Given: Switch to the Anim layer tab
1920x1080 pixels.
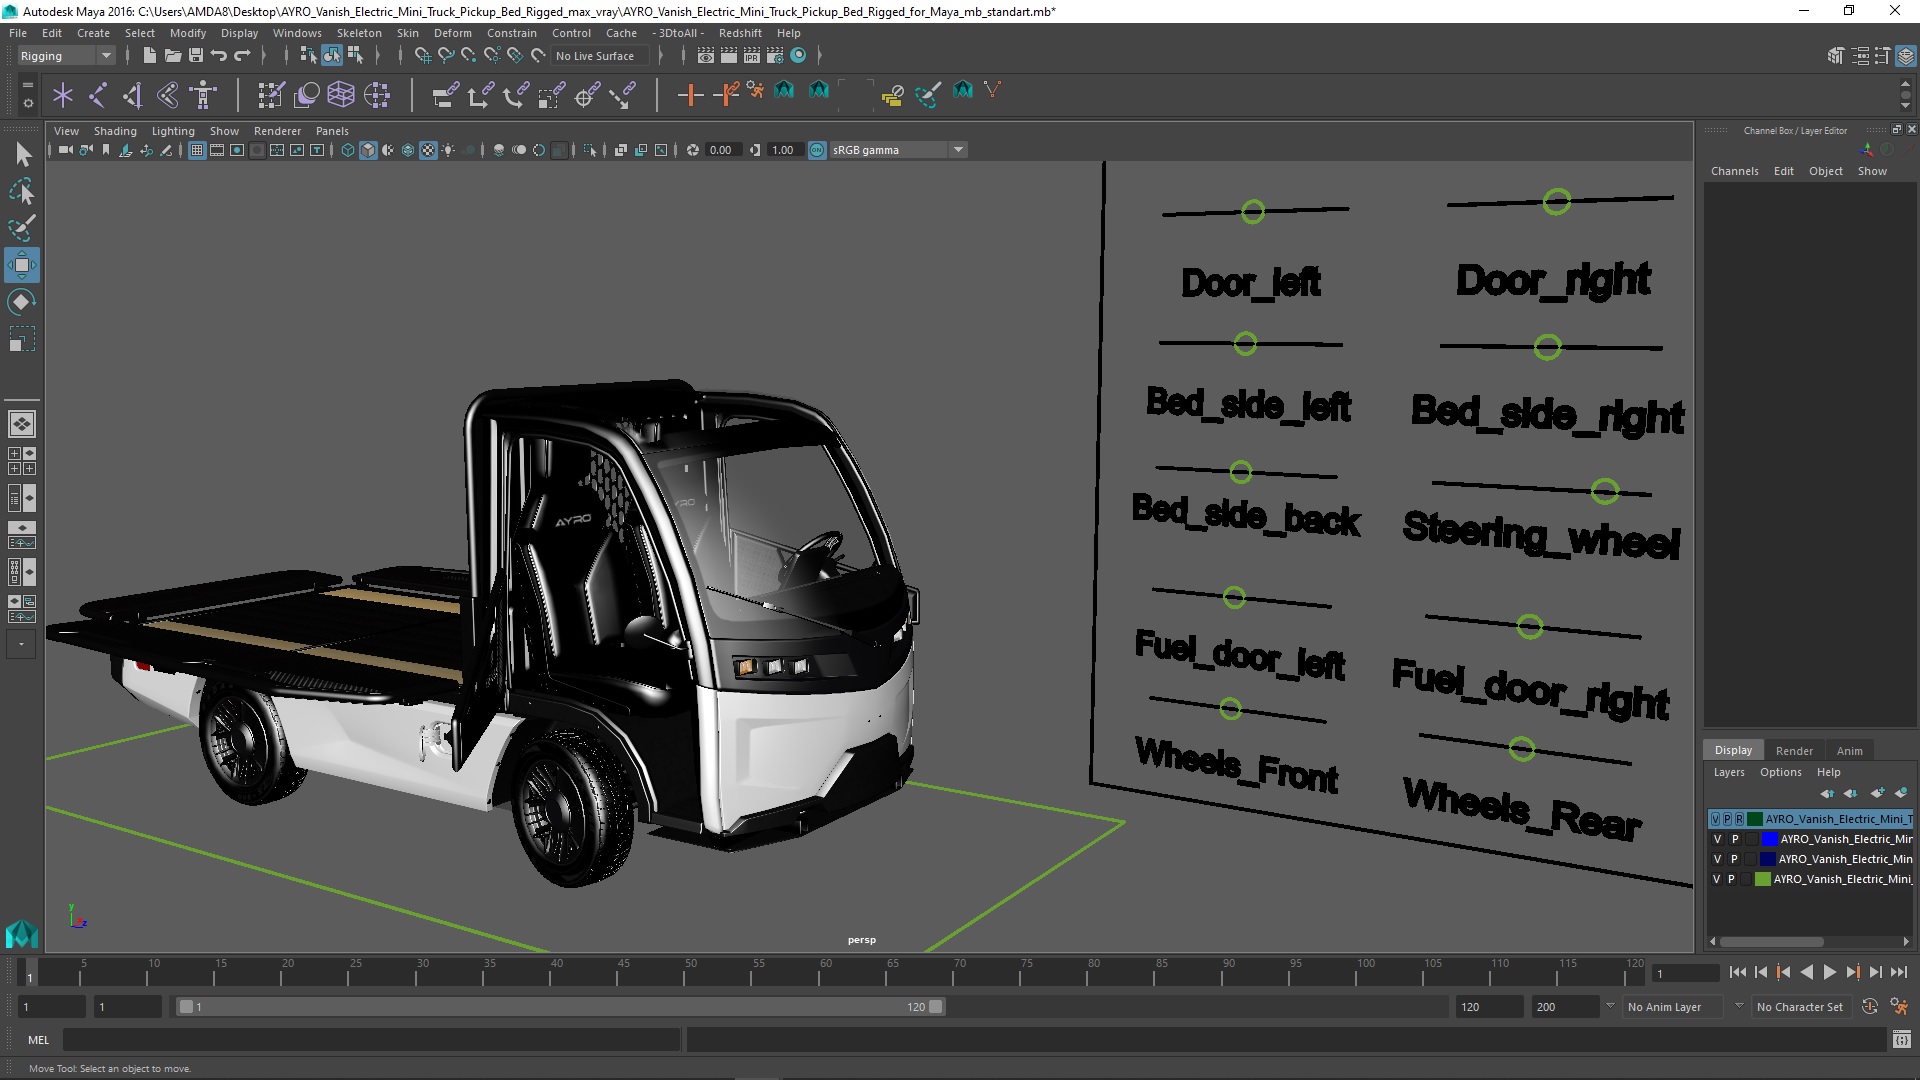Looking at the screenshot, I should (x=1850, y=751).
